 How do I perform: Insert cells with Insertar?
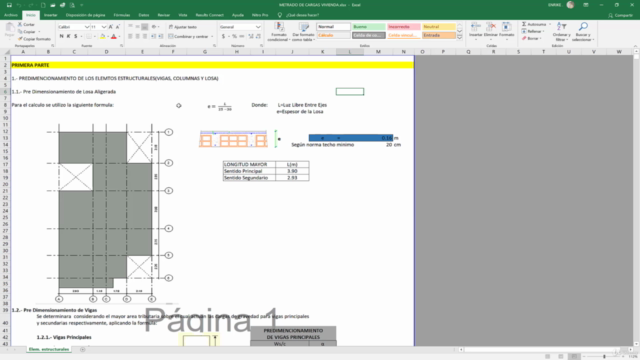pyautogui.click(x=476, y=31)
